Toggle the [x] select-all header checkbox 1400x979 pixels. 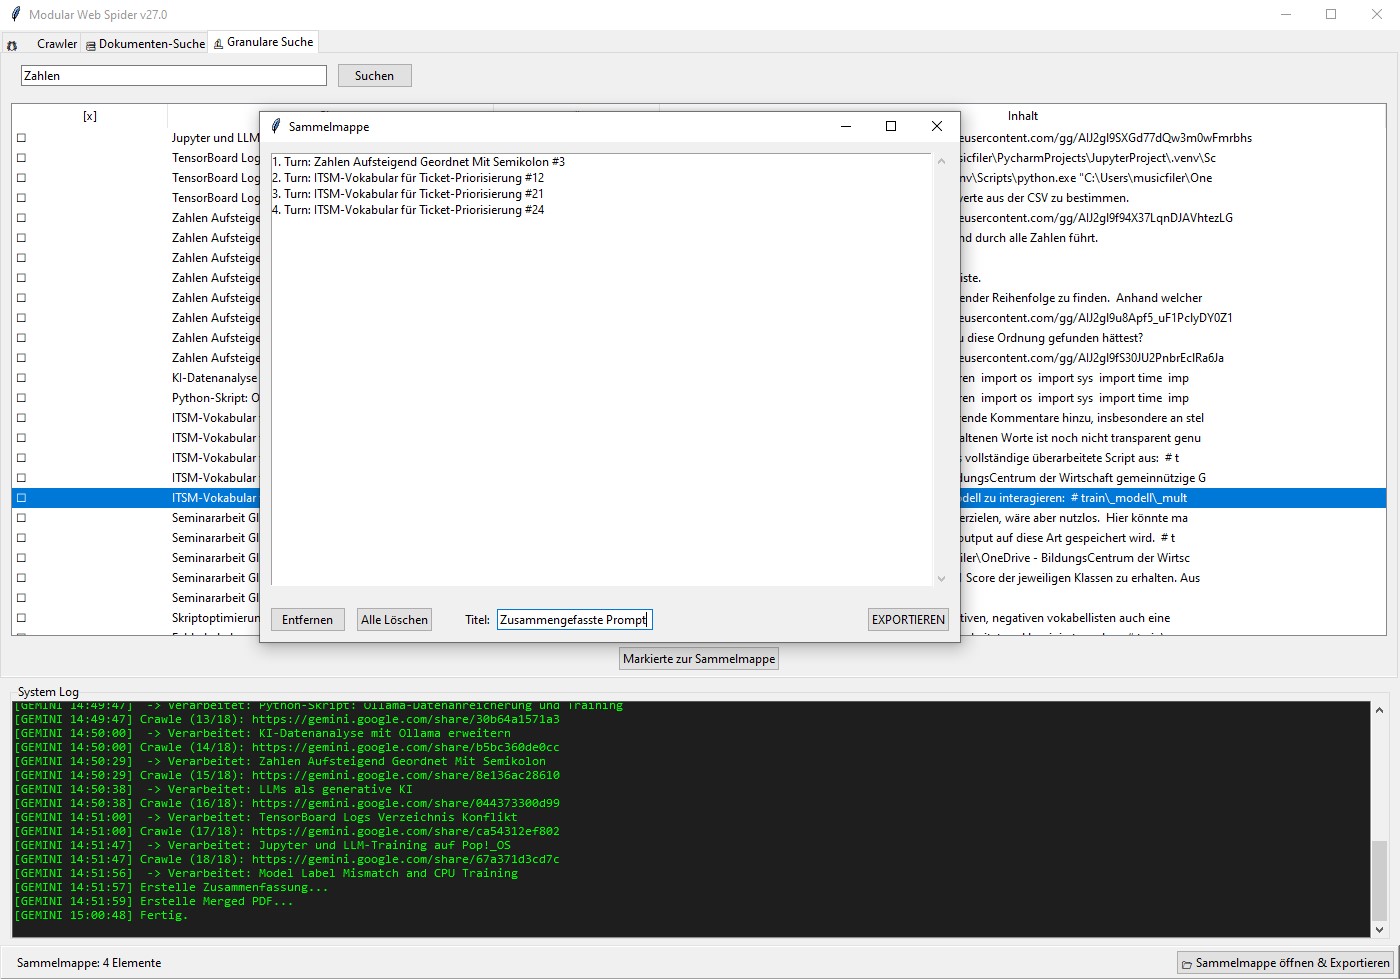tap(90, 116)
